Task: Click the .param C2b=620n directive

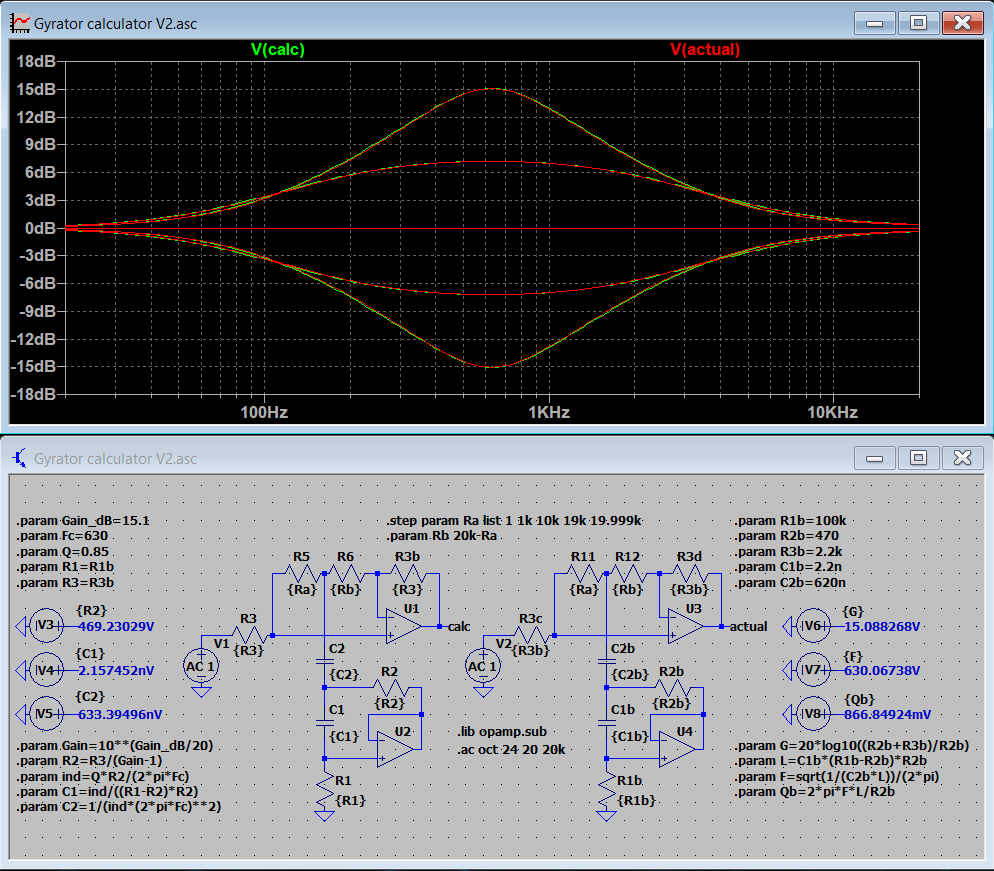Action: click(791, 583)
